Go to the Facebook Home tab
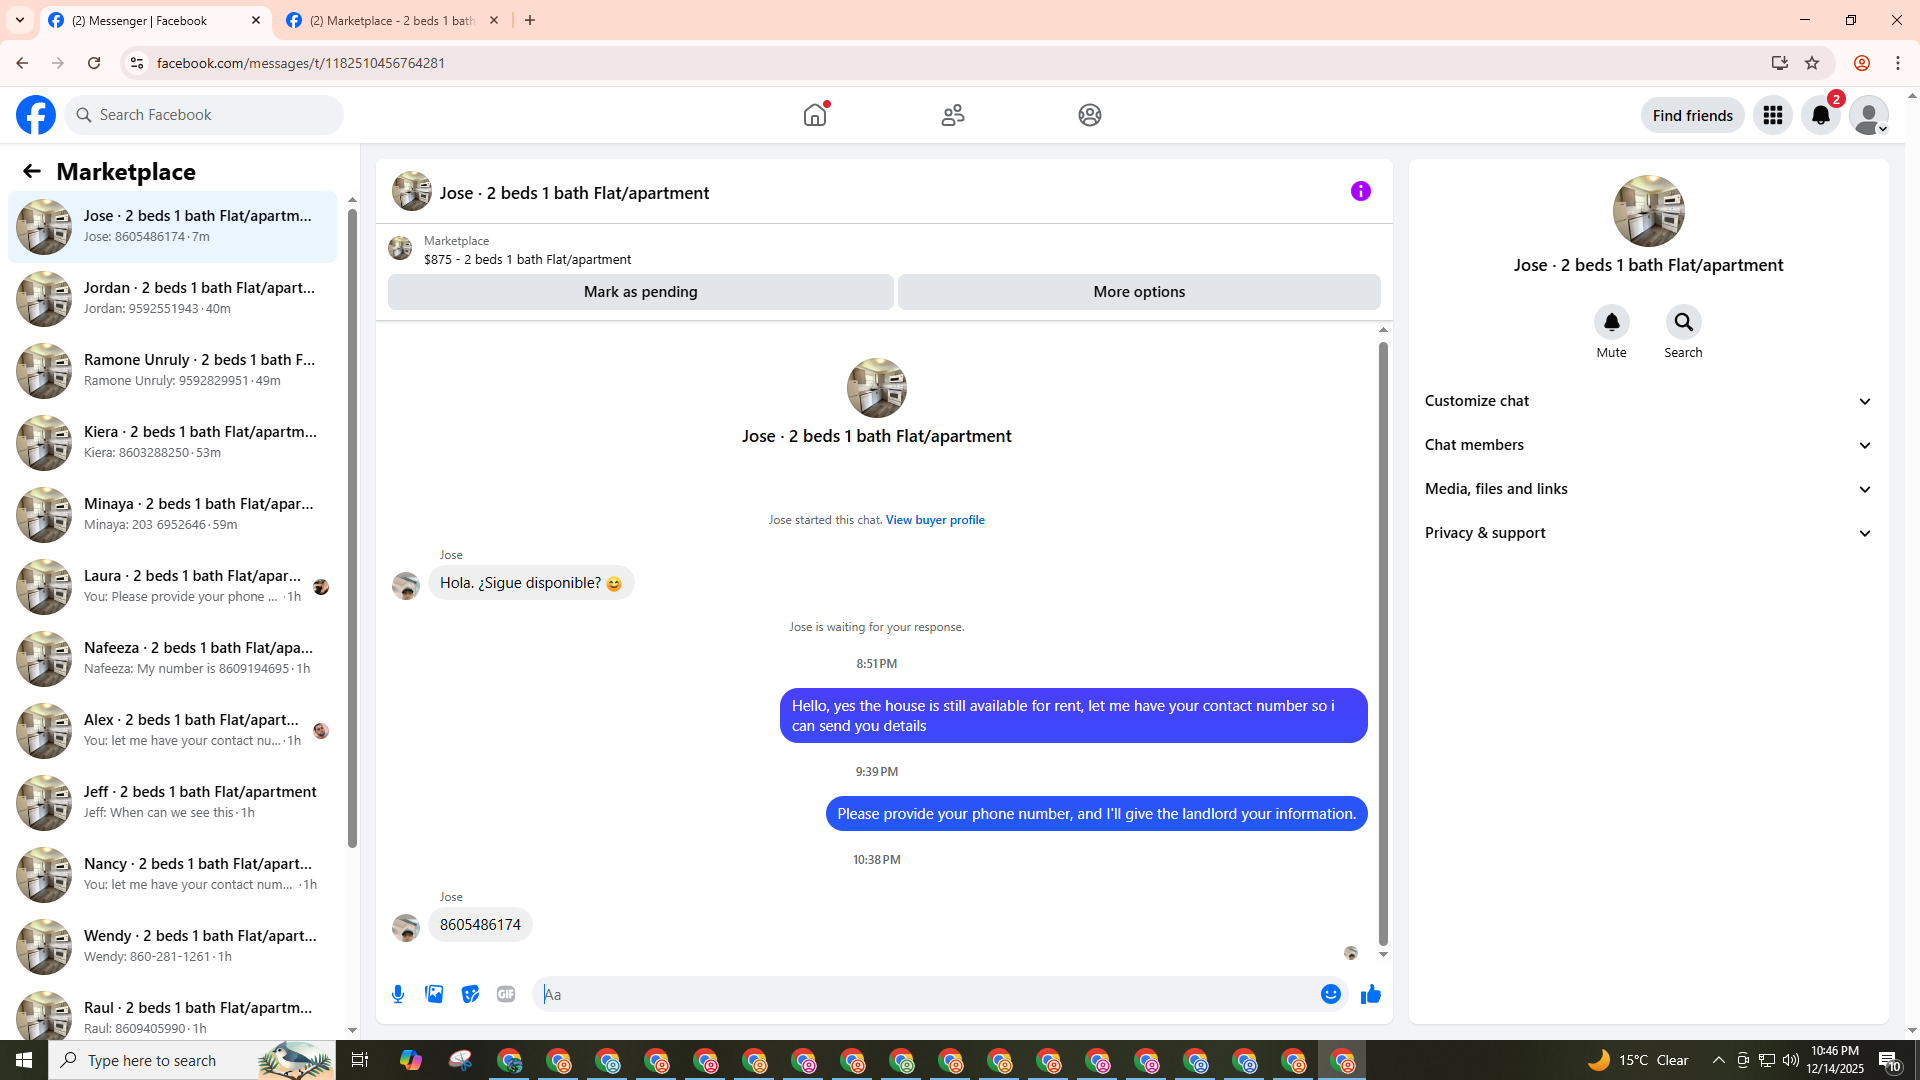 [x=815, y=115]
